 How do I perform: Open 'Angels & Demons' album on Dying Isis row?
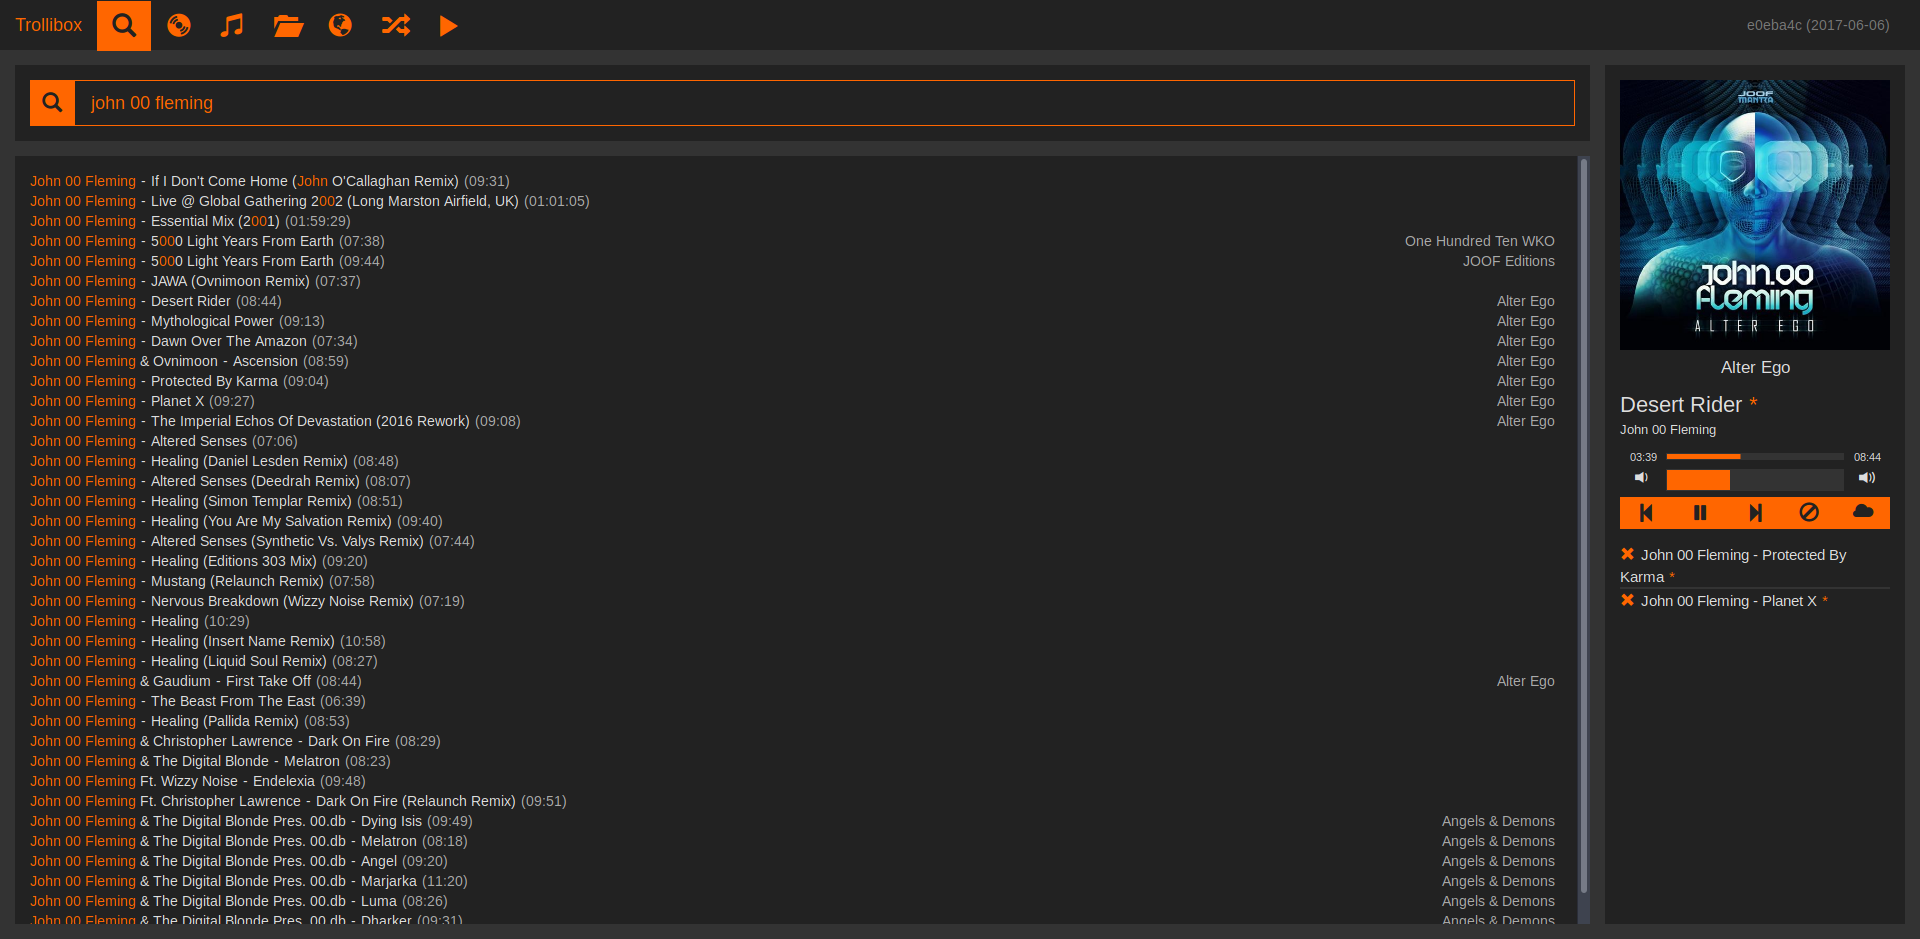pos(1498,821)
